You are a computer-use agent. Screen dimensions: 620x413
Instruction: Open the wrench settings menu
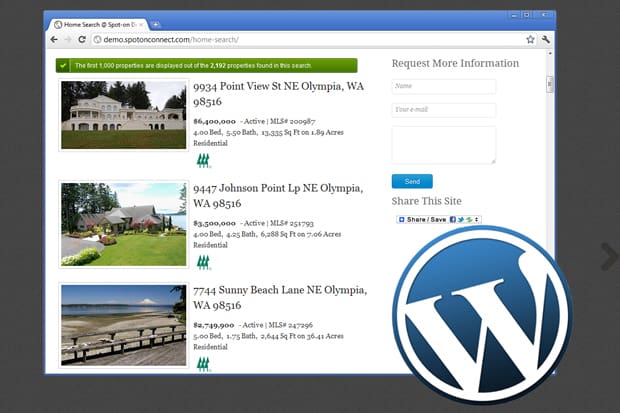[546, 39]
